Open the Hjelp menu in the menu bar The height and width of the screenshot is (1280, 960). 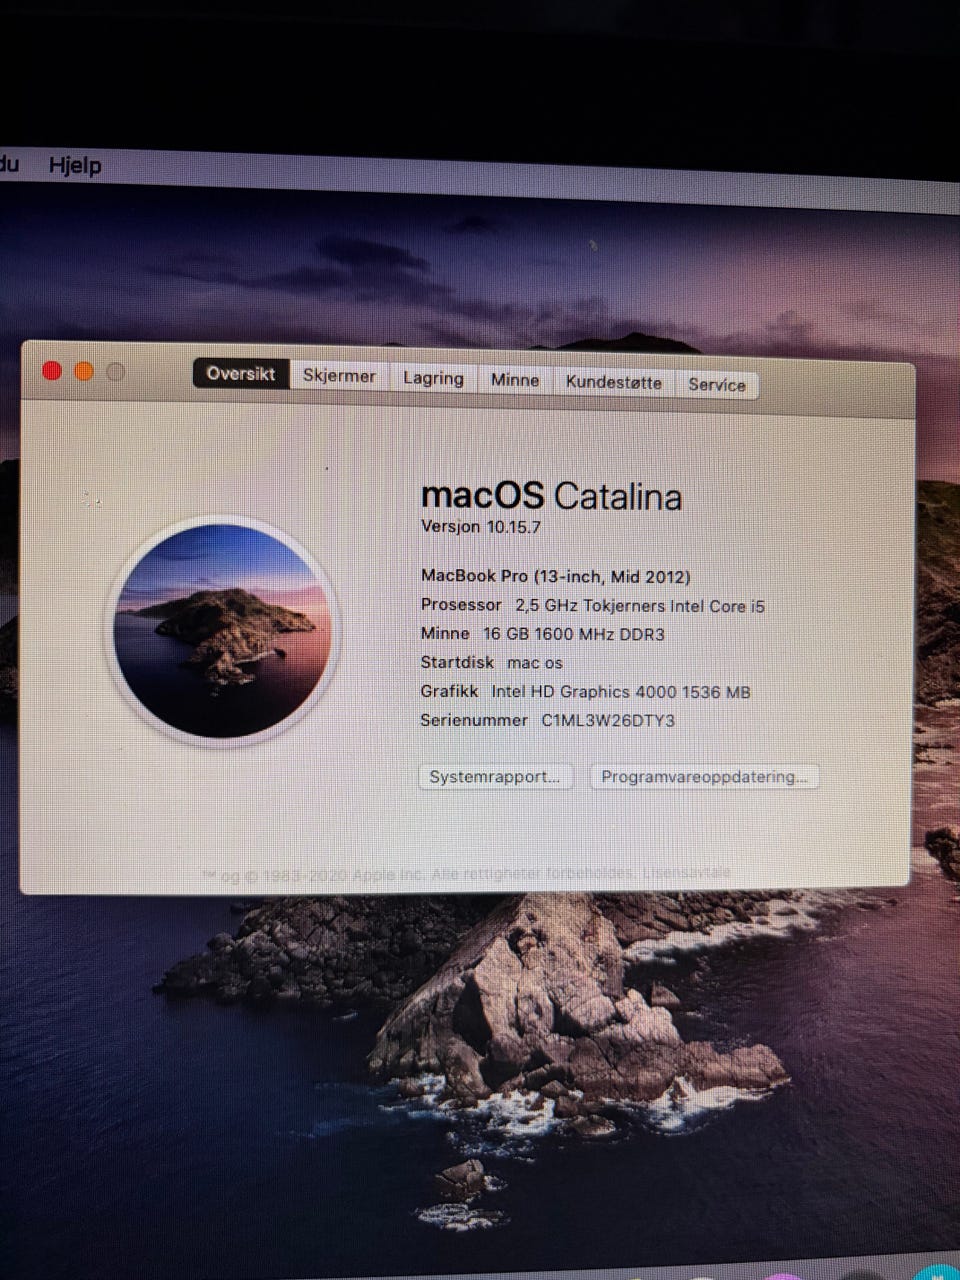coord(75,165)
